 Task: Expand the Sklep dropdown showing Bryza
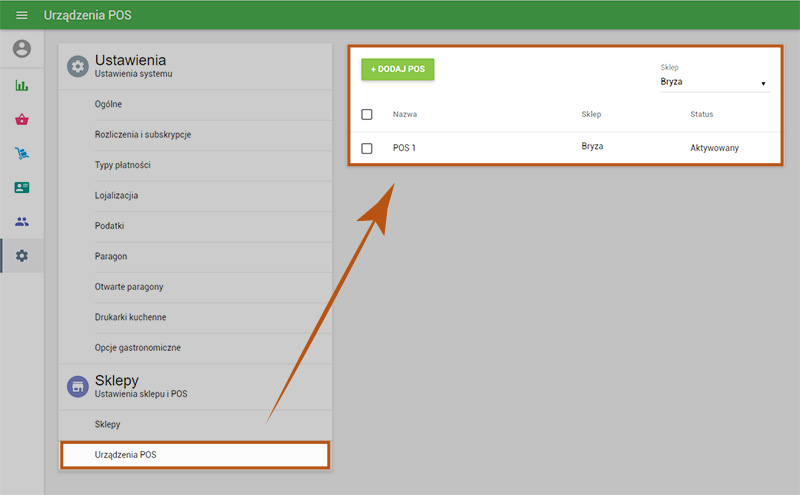[712, 82]
